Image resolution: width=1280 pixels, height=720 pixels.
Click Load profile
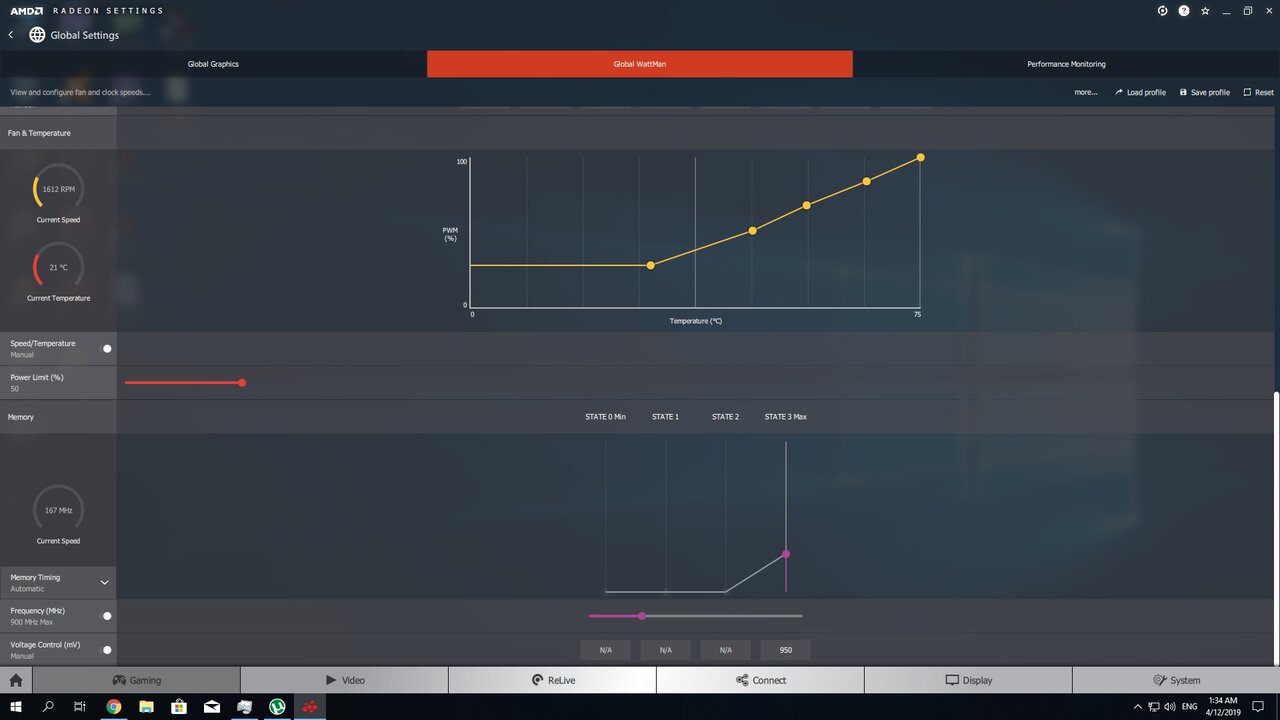(x=1140, y=92)
